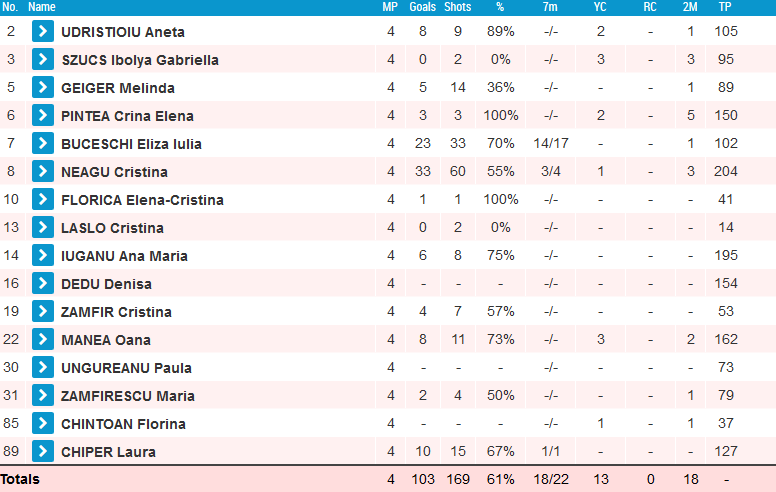Screen dimensions: 776x492
Task: Click the blue chevron next to PINTEA Crina Elena
Action: pos(43,115)
